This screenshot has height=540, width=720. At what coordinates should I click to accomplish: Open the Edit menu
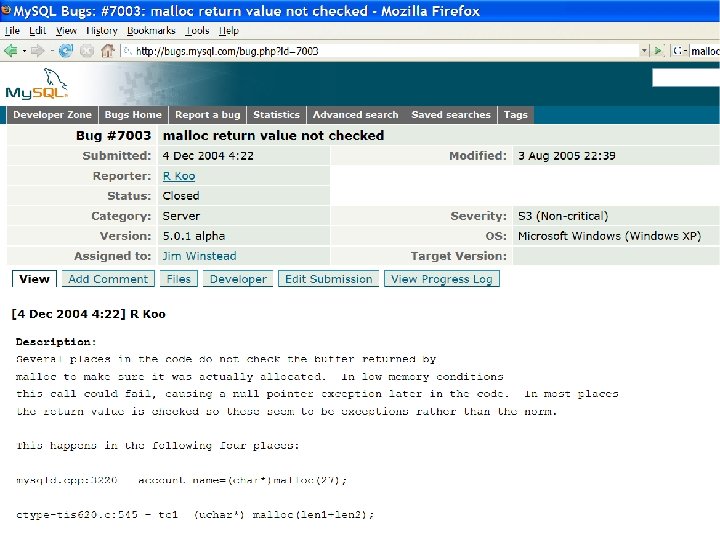pyautogui.click(x=37, y=31)
